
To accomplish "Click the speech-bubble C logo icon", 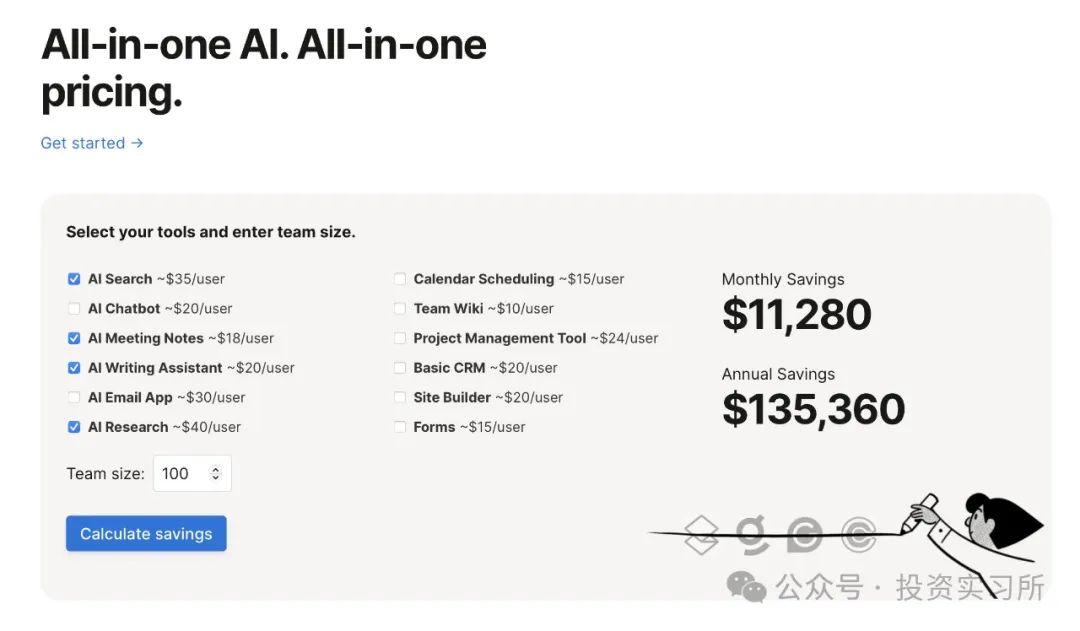I will [x=804, y=534].
